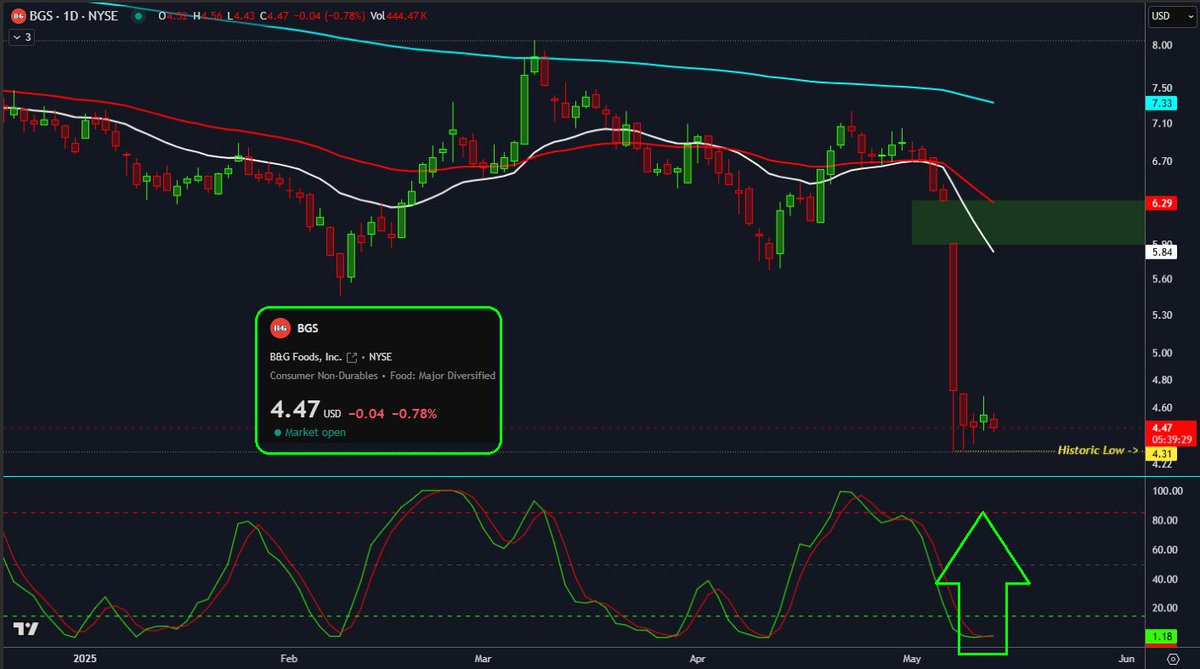Click the Historic Low text annotation
The image size is (1200, 669).
pyautogui.click(x=1100, y=451)
